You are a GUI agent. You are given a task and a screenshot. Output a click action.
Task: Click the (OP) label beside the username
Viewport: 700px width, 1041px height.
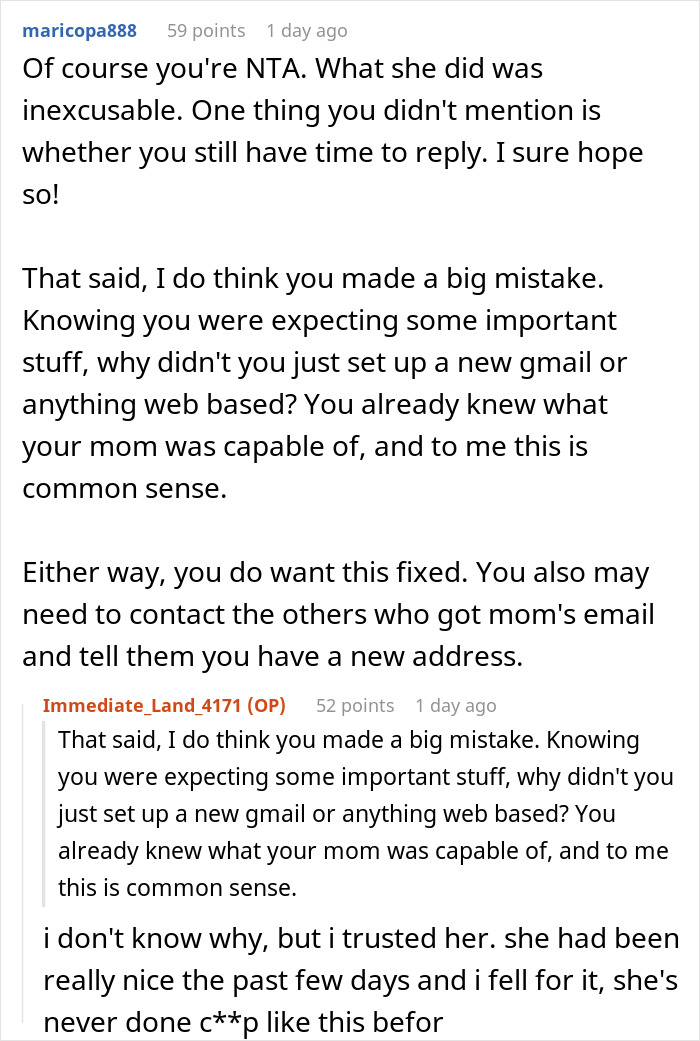[x=267, y=705]
